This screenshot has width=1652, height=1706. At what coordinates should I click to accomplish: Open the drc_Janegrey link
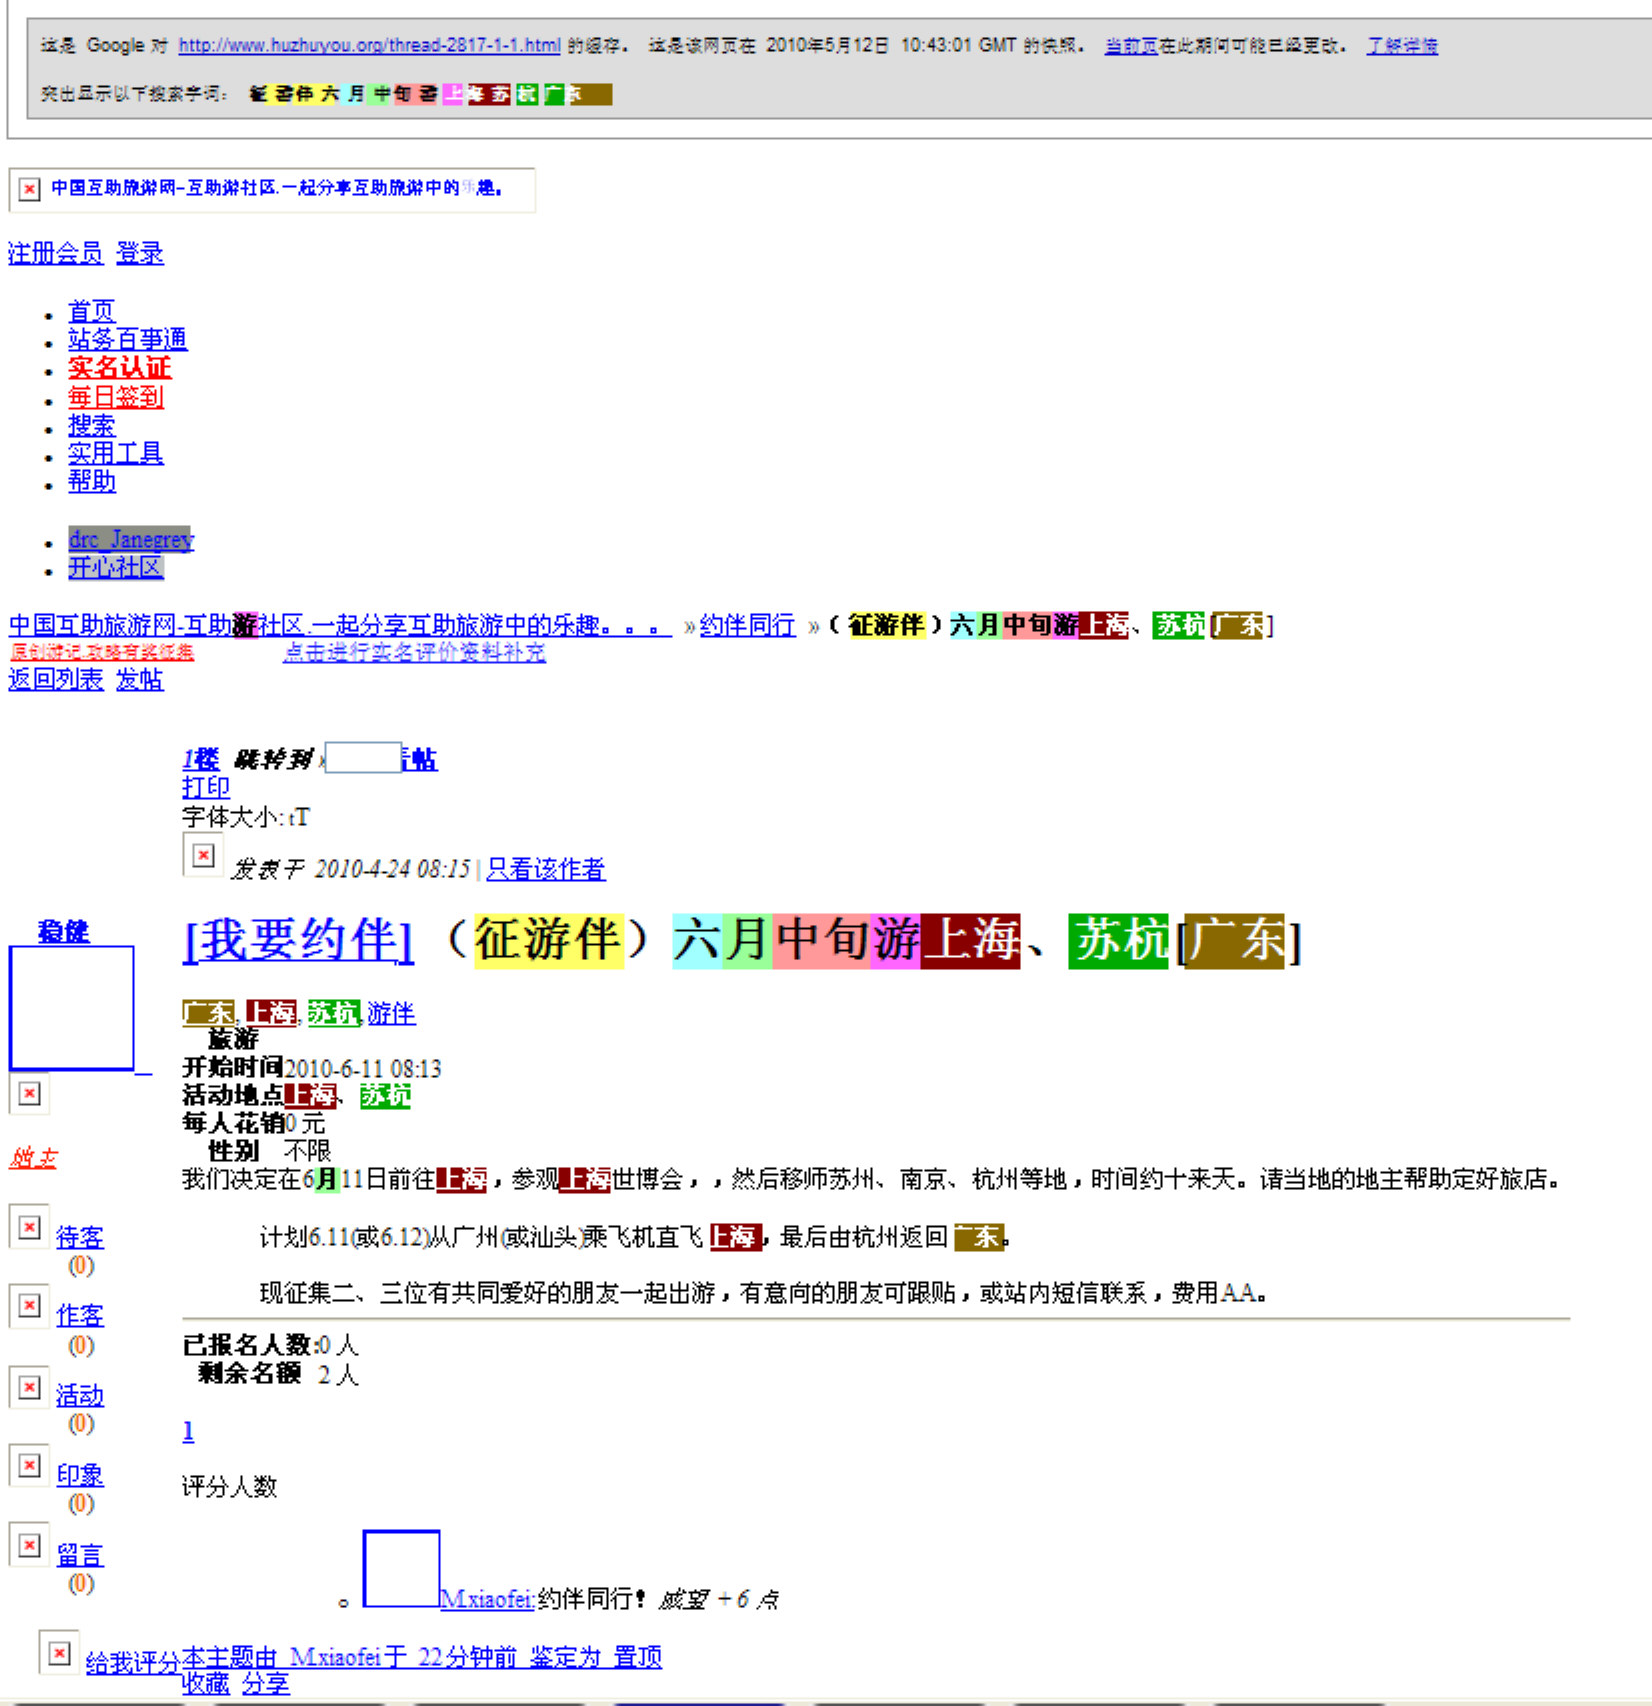pyautogui.click(x=131, y=539)
